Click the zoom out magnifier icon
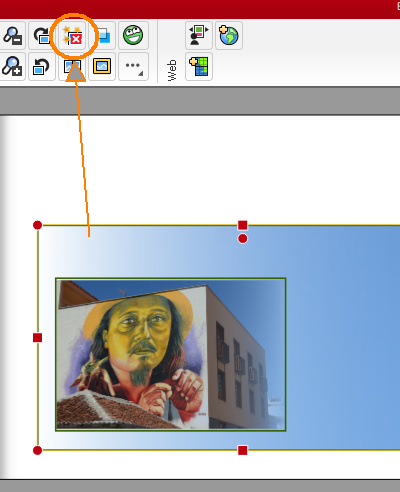 (x=12, y=35)
